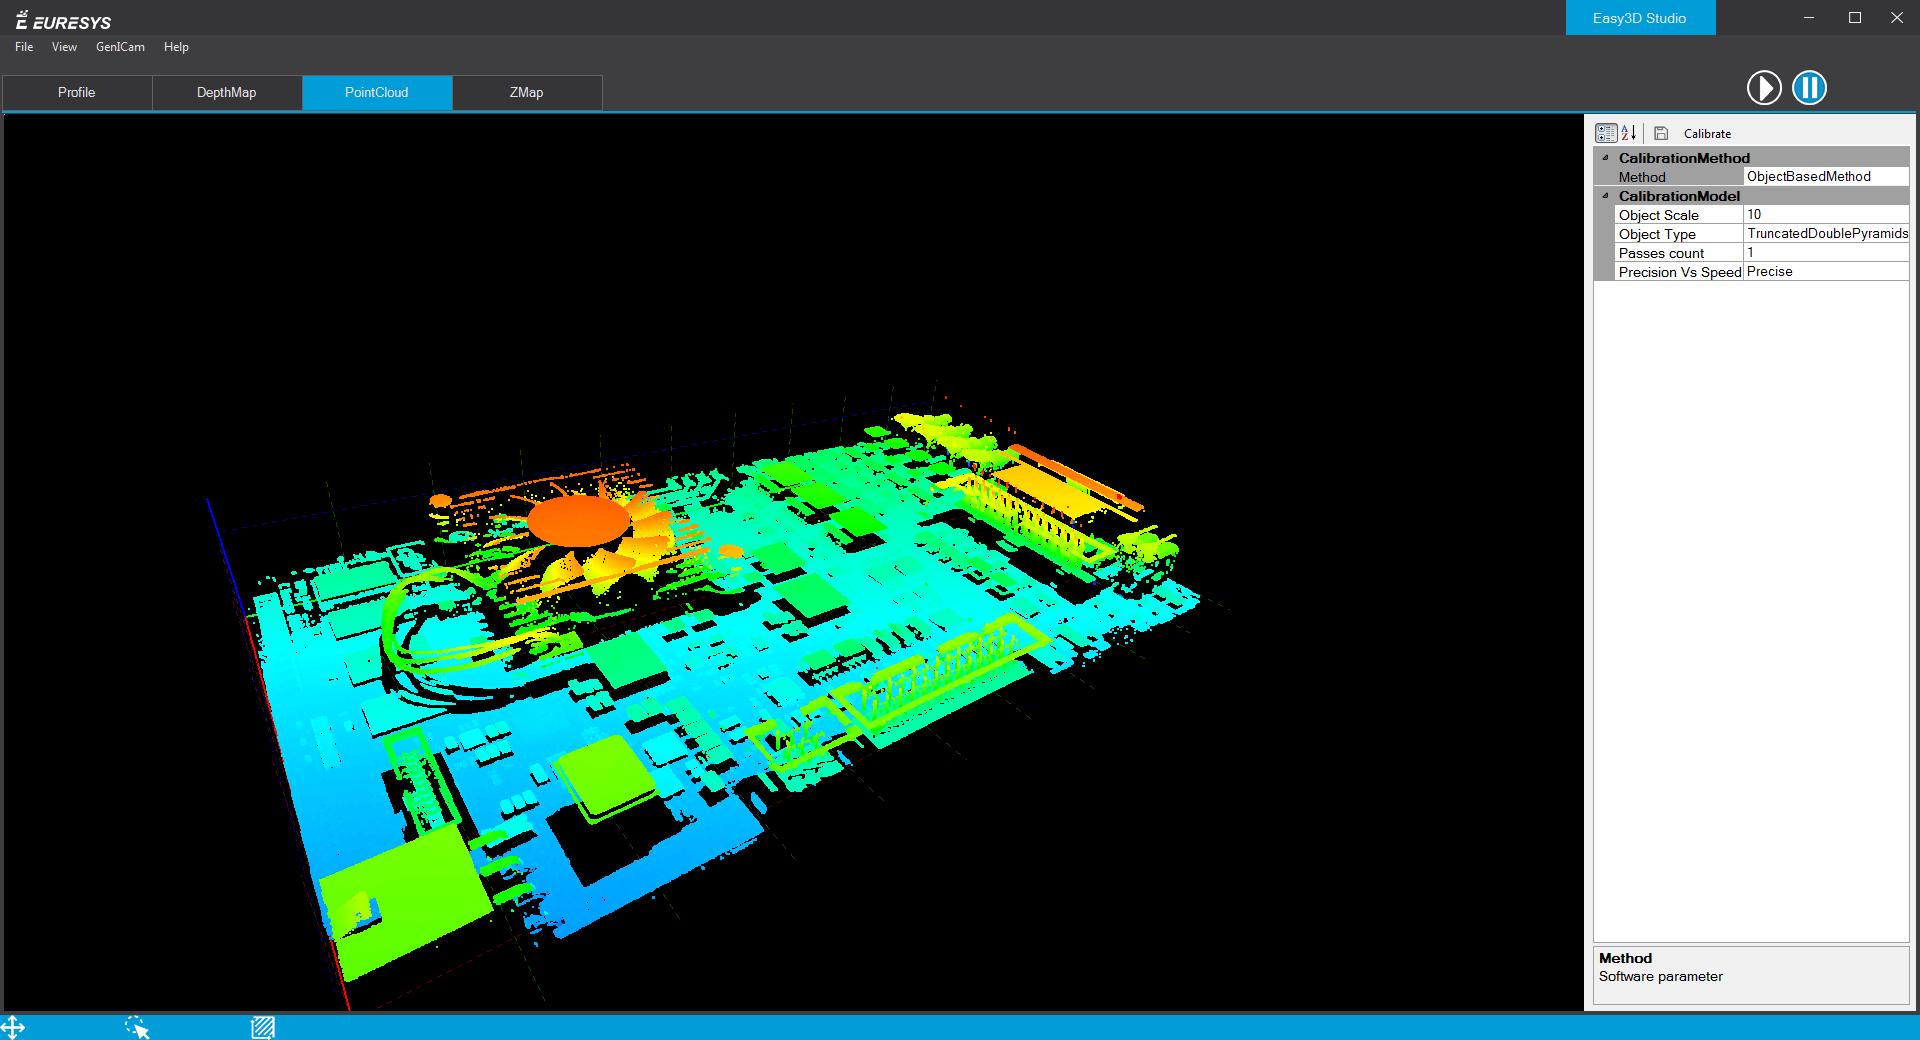1920x1040 pixels.
Task: Open the GenICam menu
Action: point(120,47)
